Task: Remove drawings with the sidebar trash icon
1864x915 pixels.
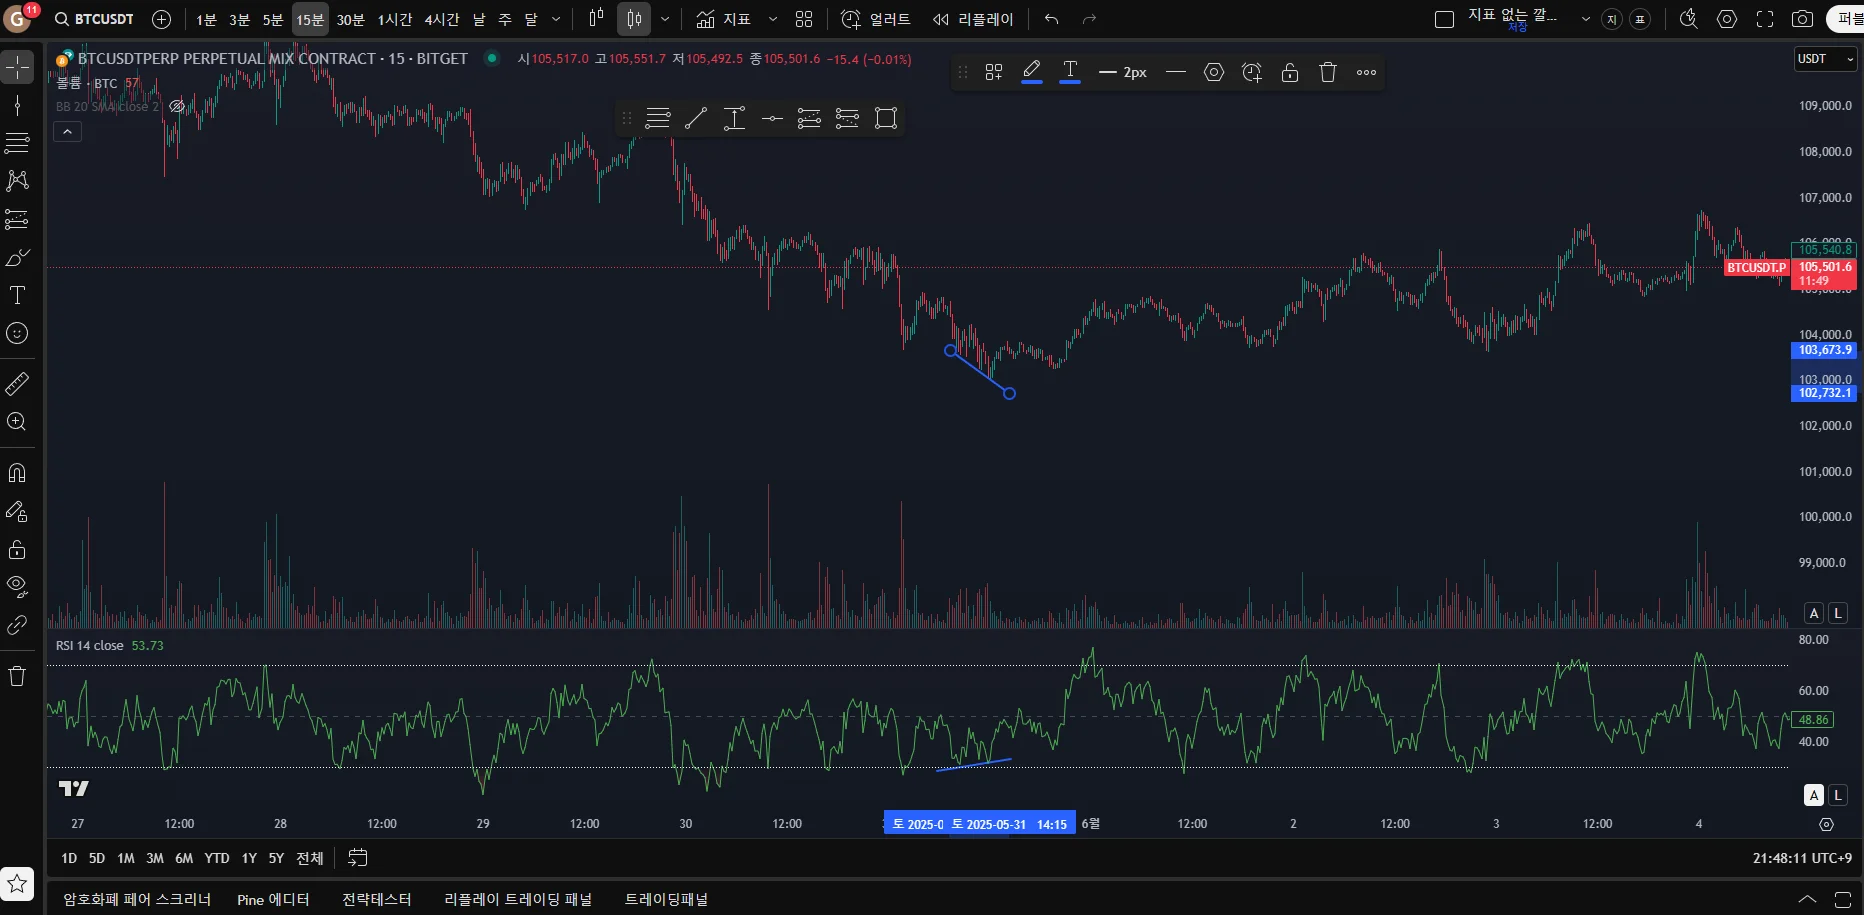Action: click(x=17, y=676)
